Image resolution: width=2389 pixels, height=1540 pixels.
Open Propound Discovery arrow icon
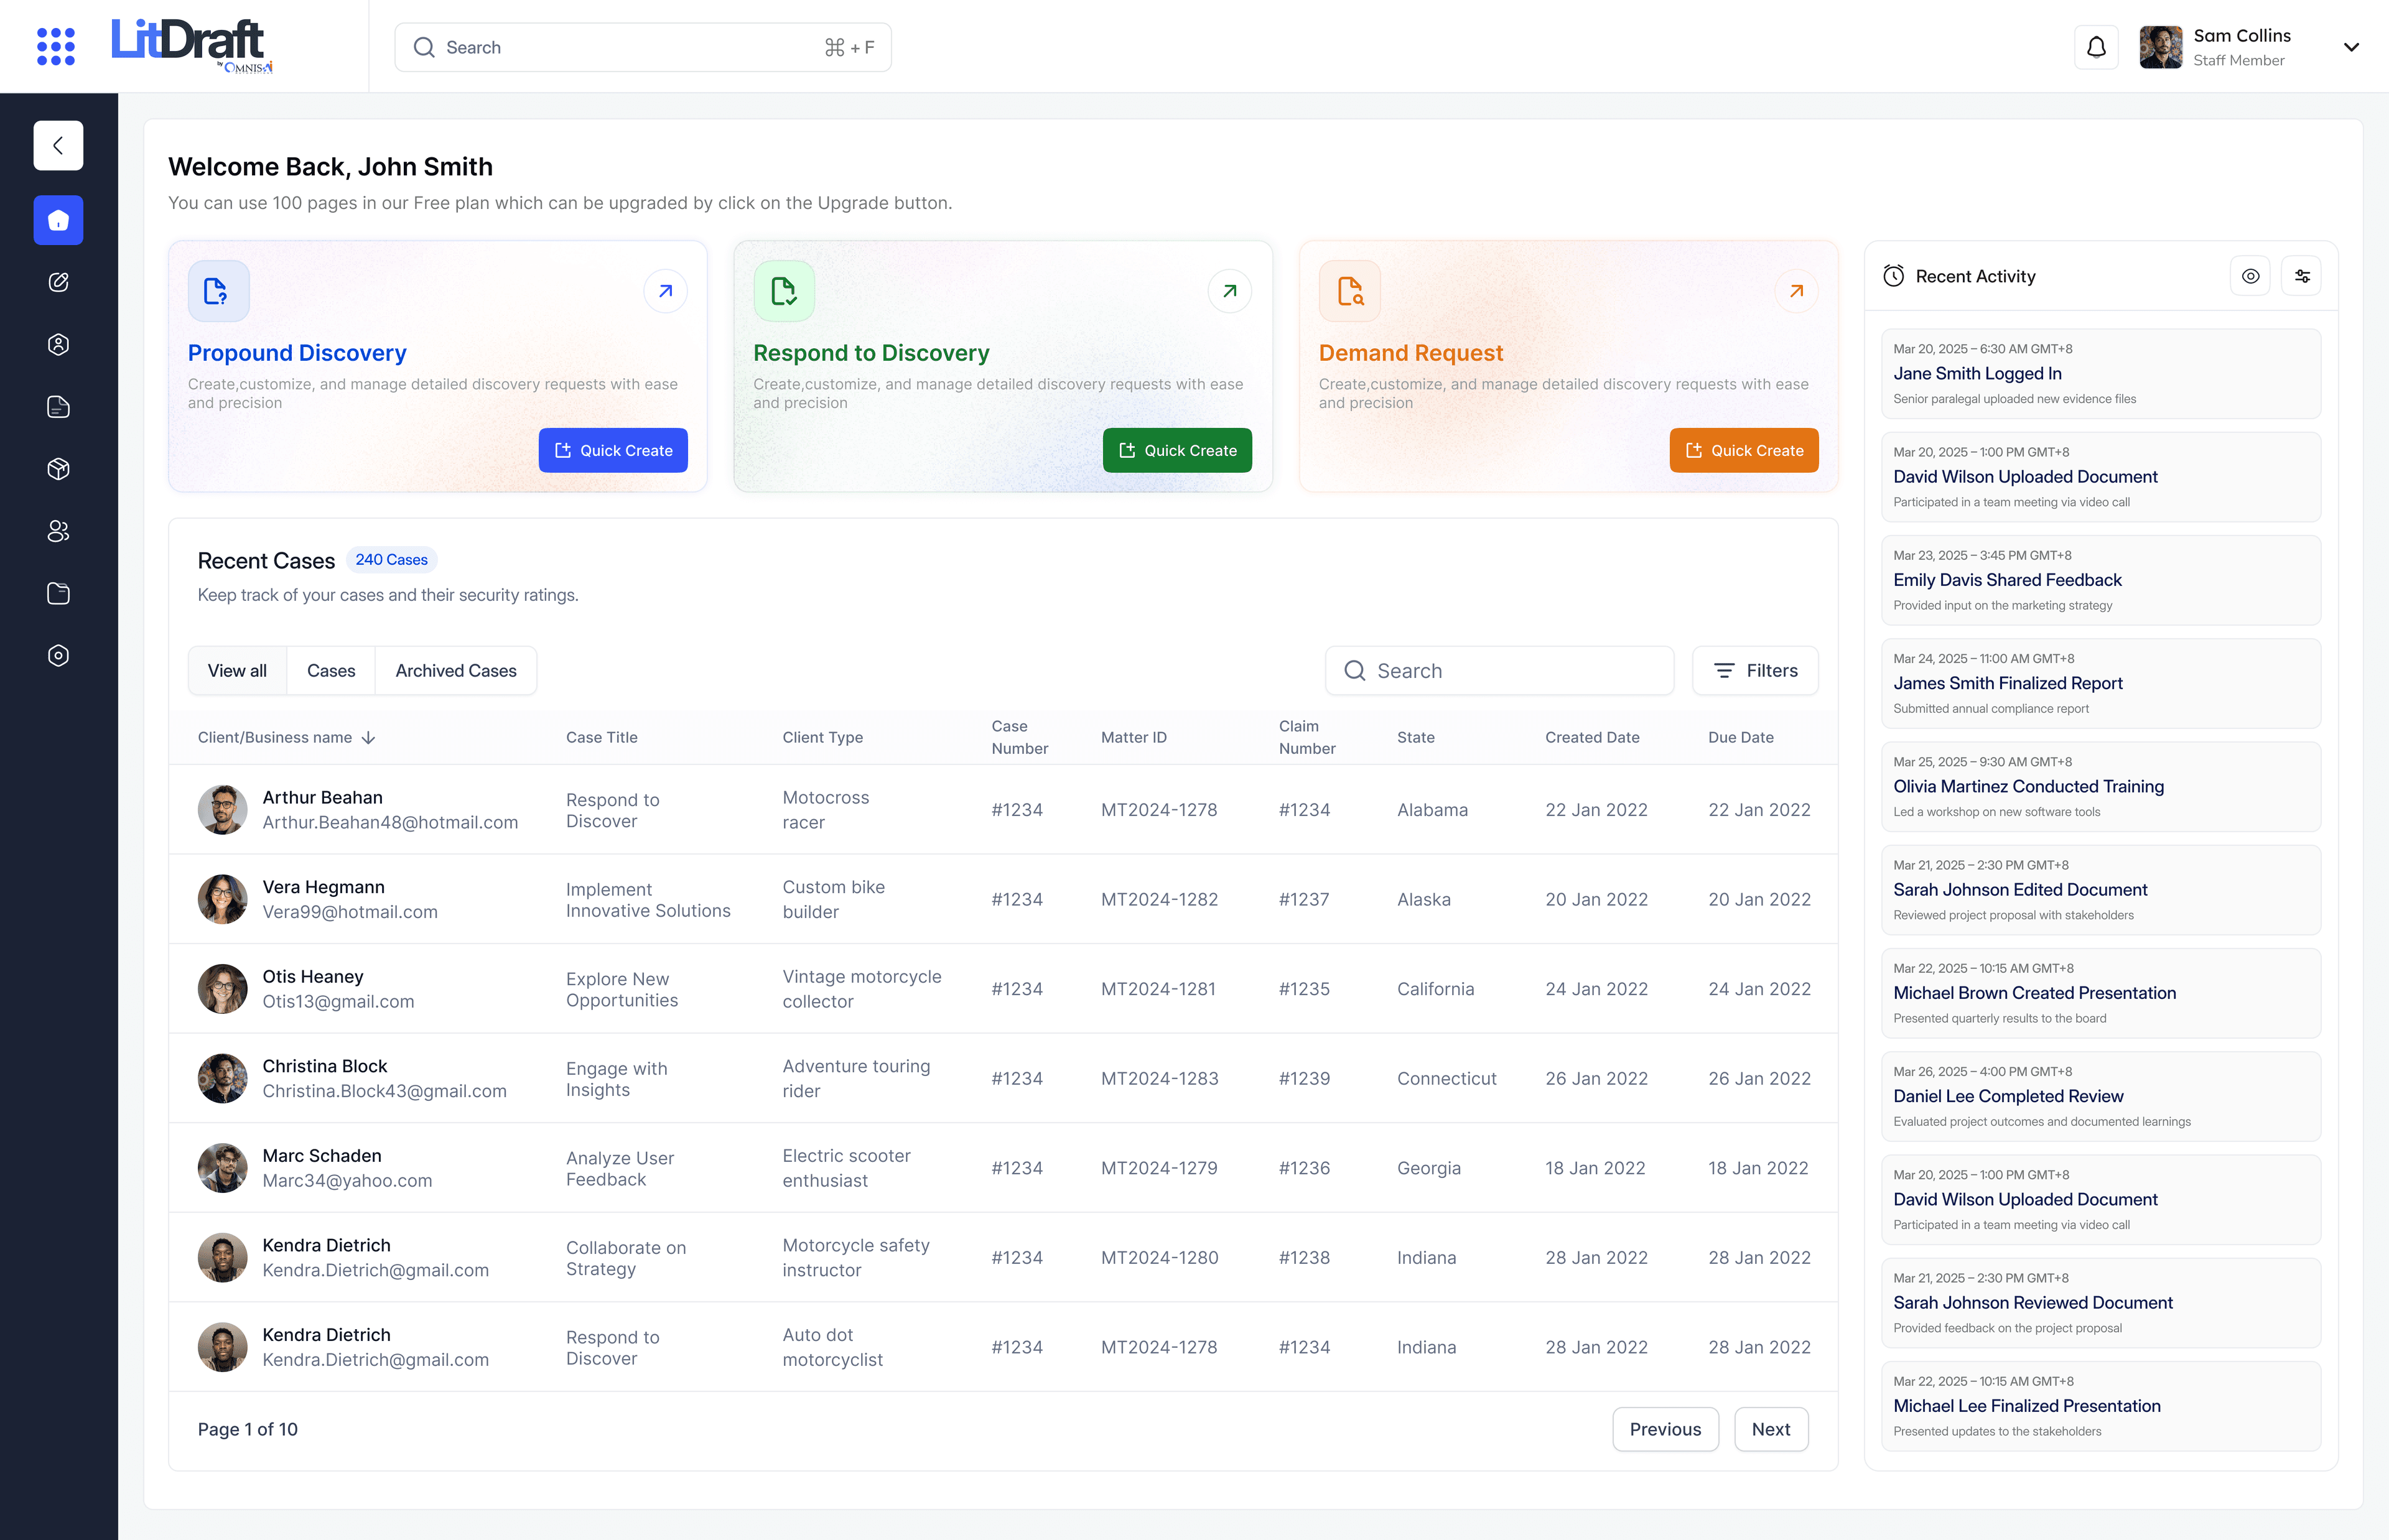coord(665,291)
